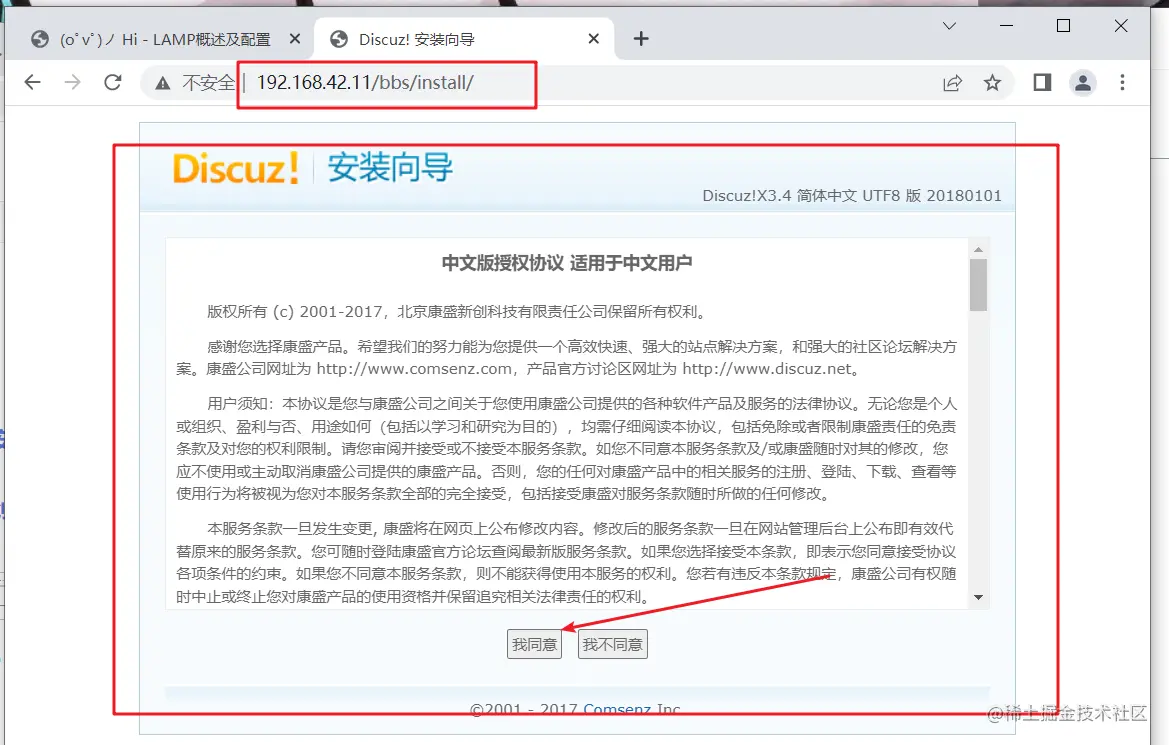Close the LAMP概述及配置 tab
The height and width of the screenshot is (745, 1169).
click(295, 39)
